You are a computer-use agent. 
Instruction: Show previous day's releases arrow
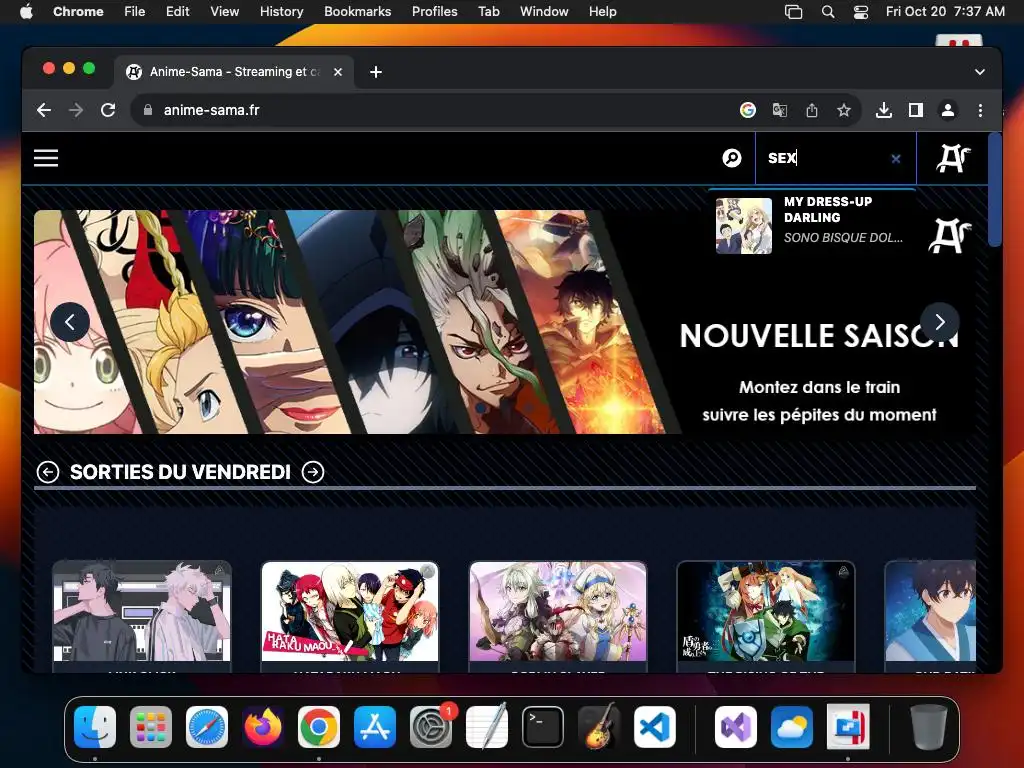point(48,472)
